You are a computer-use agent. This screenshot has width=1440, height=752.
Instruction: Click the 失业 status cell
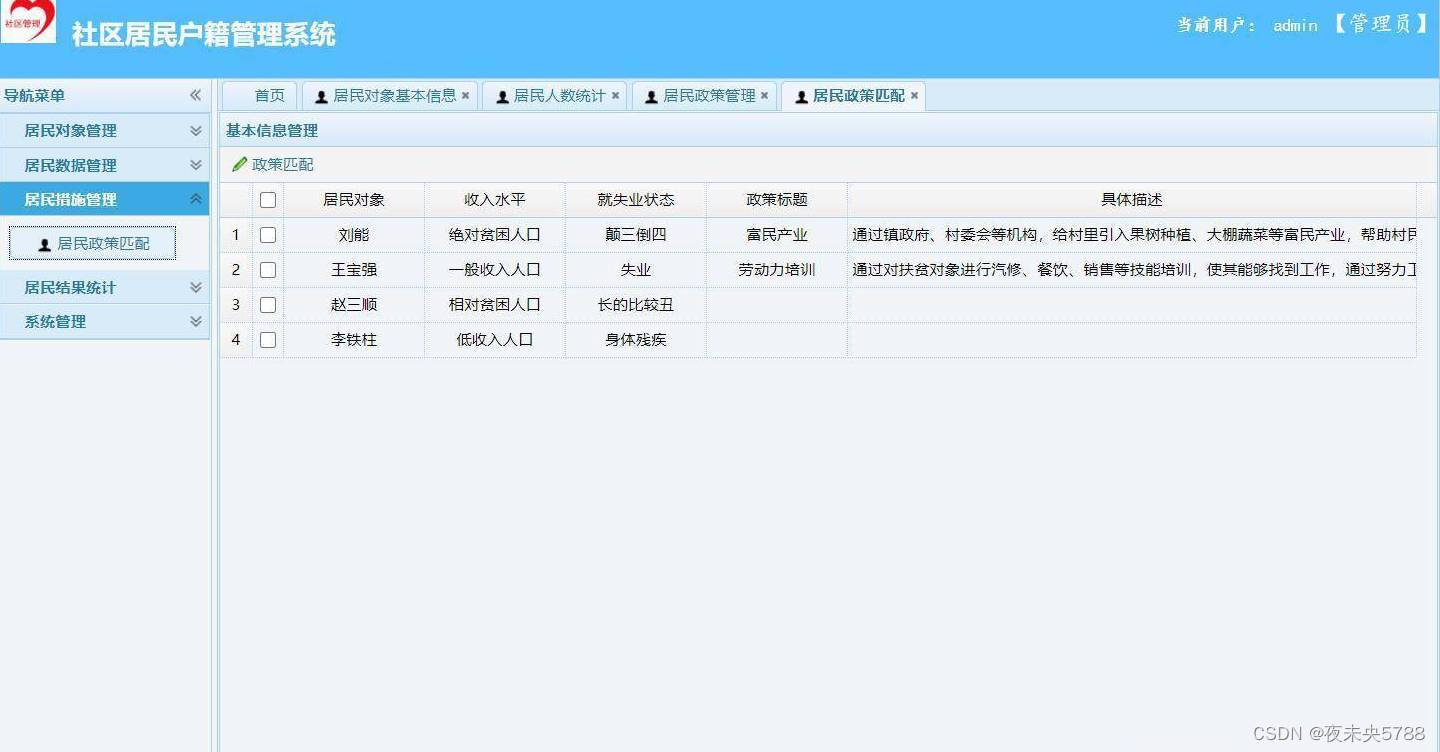636,270
